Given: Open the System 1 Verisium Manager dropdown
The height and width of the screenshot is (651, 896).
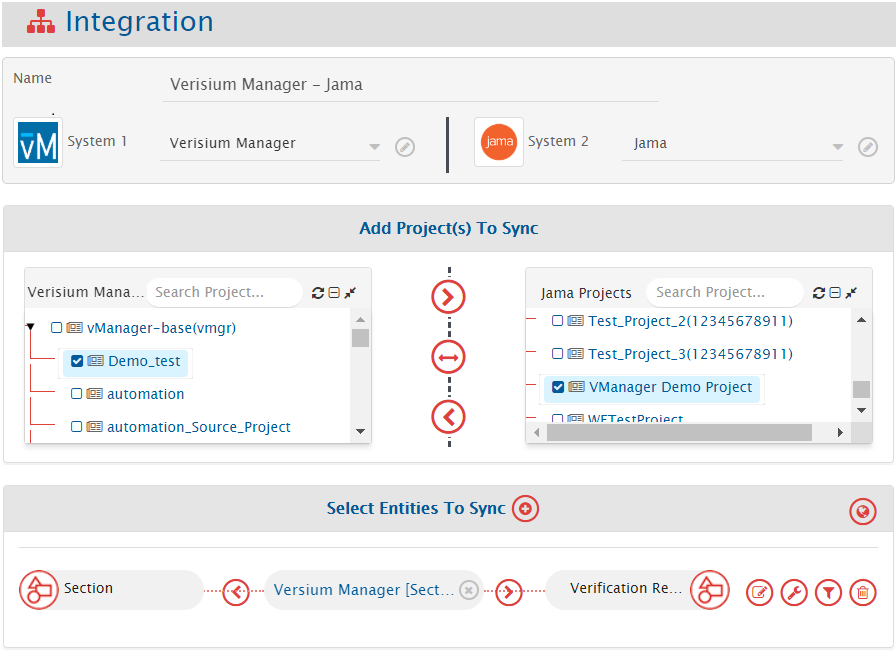Looking at the screenshot, I should pyautogui.click(x=374, y=147).
